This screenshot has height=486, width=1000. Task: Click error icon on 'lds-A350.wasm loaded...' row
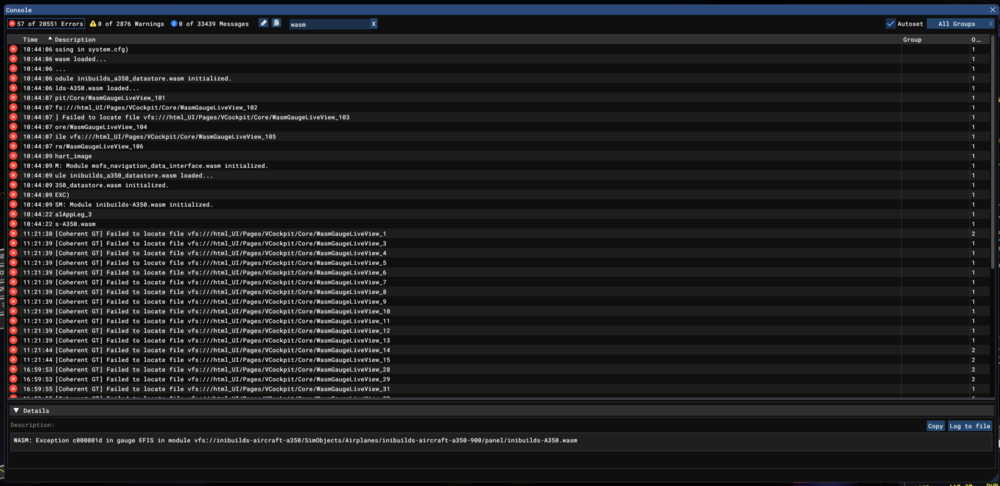pyautogui.click(x=13, y=88)
